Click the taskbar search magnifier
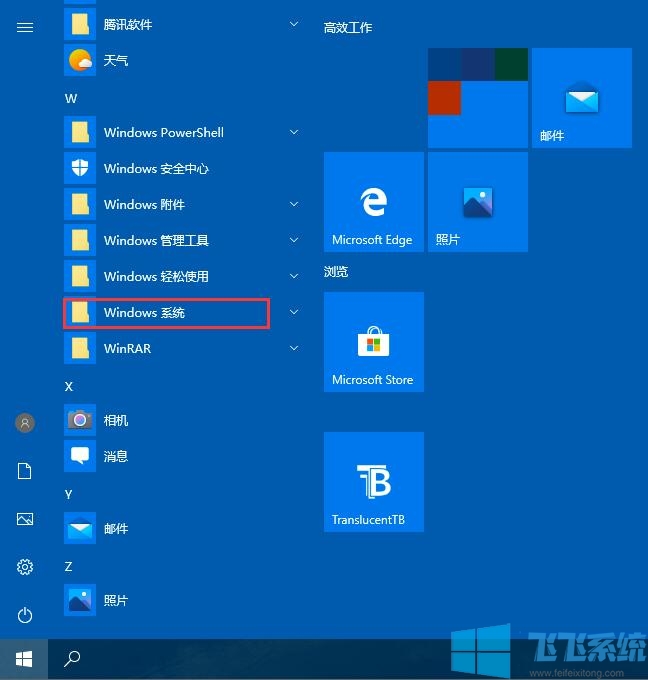 [x=72, y=659]
